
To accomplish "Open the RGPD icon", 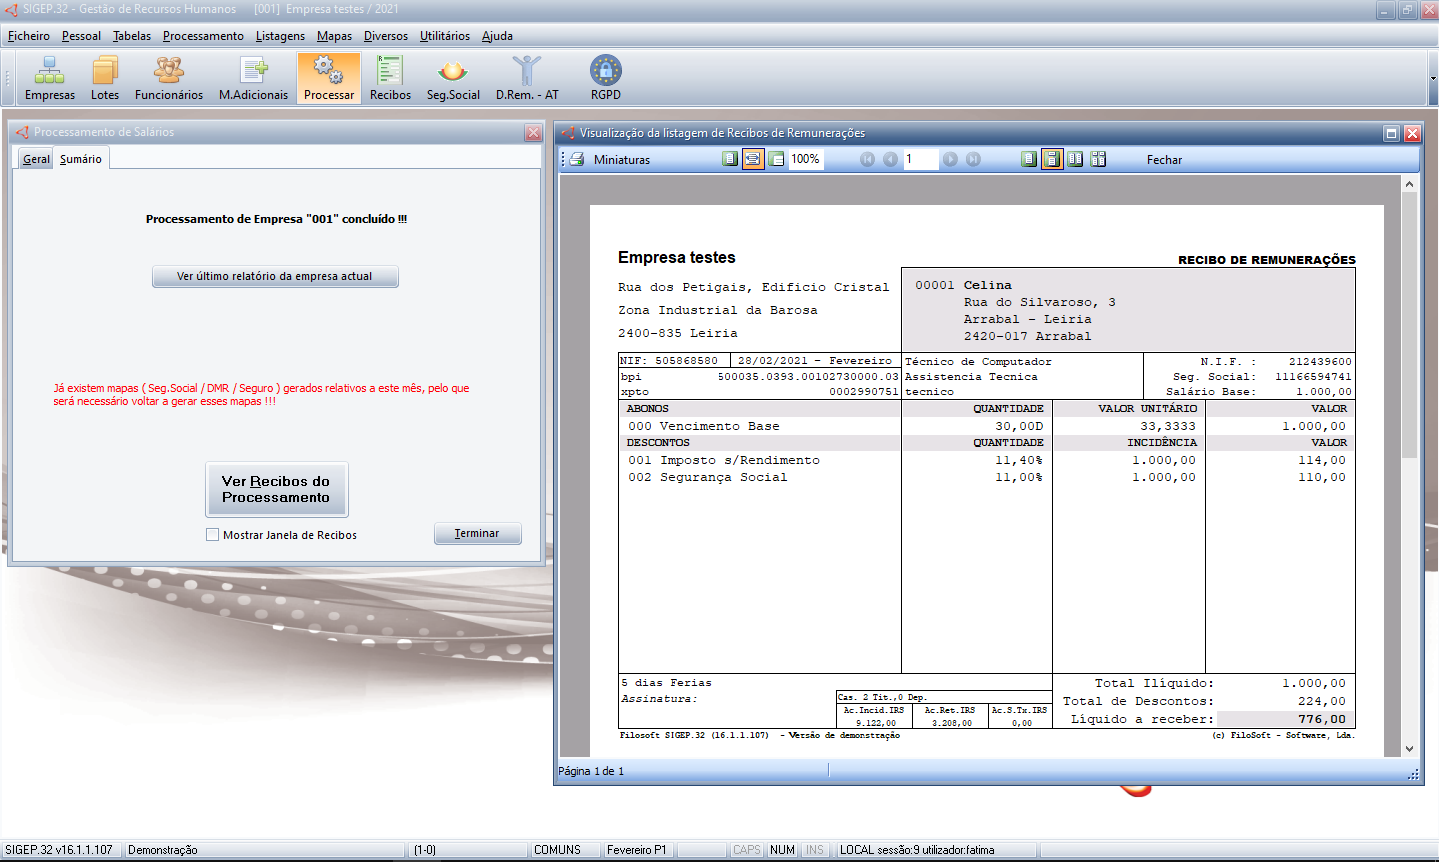I will click(x=605, y=78).
